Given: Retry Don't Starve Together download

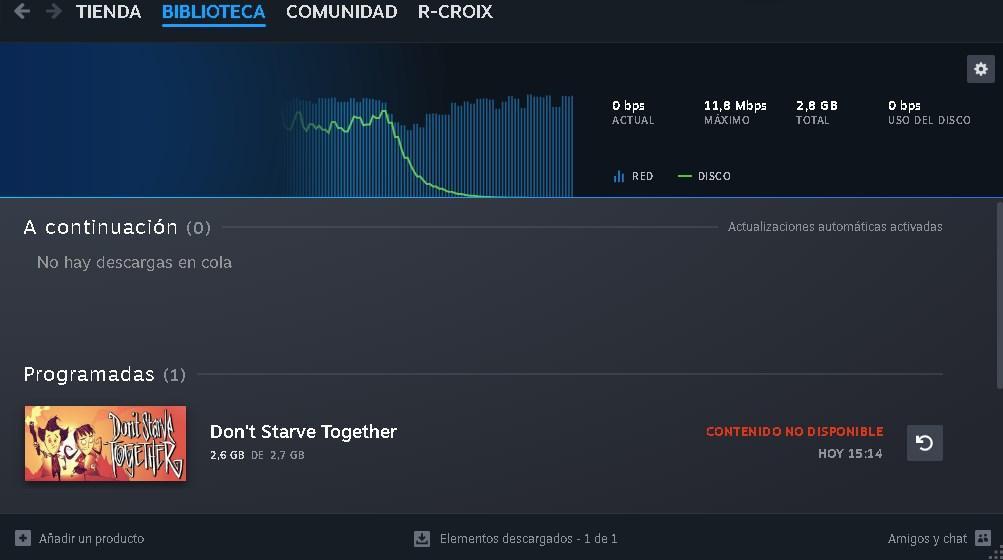Looking at the screenshot, I should (x=924, y=443).
